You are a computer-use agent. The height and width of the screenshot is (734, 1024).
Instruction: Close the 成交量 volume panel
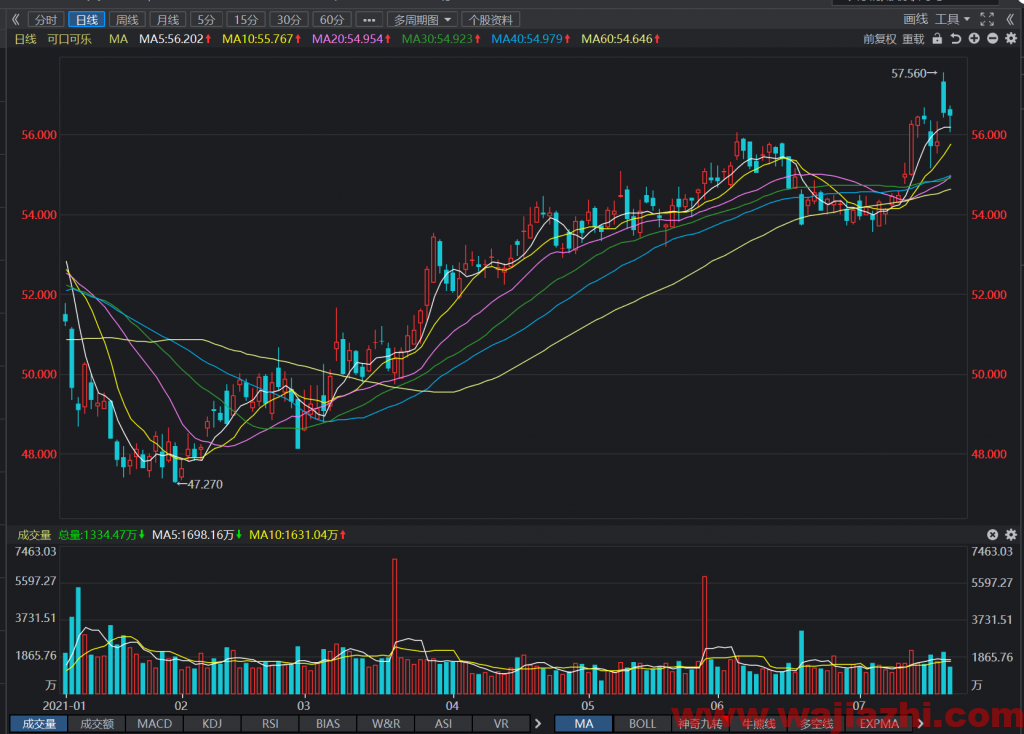992,534
